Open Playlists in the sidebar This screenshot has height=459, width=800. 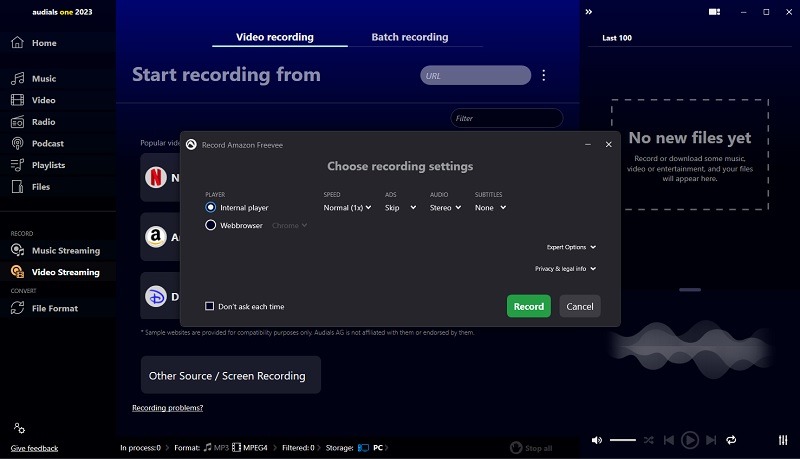point(38,165)
